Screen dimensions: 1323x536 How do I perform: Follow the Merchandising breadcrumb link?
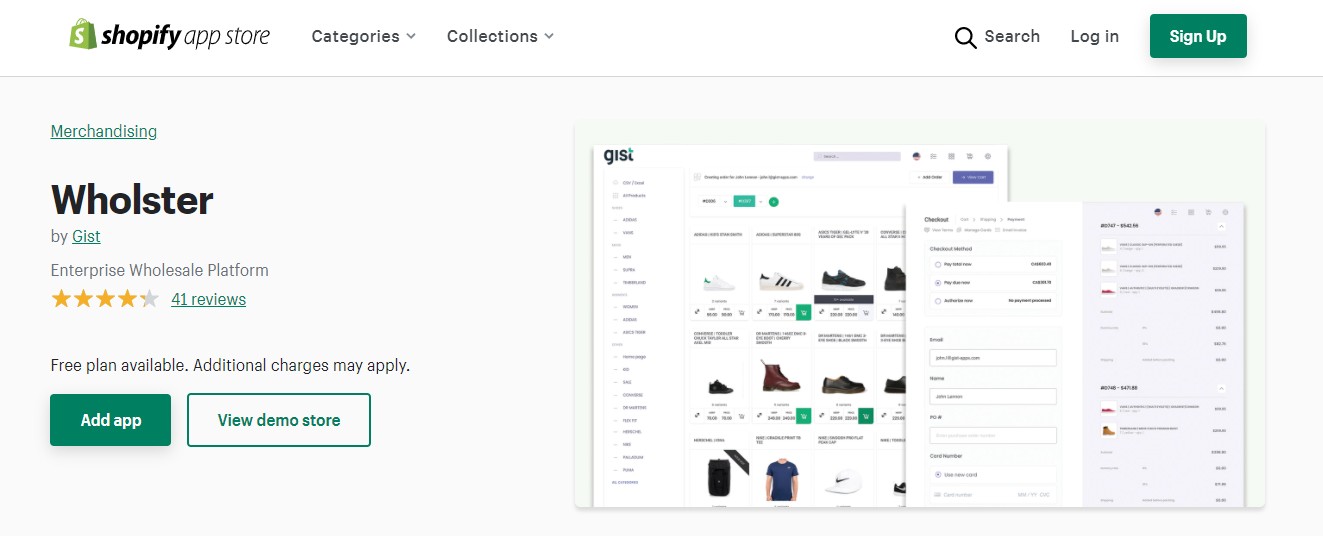coord(104,131)
